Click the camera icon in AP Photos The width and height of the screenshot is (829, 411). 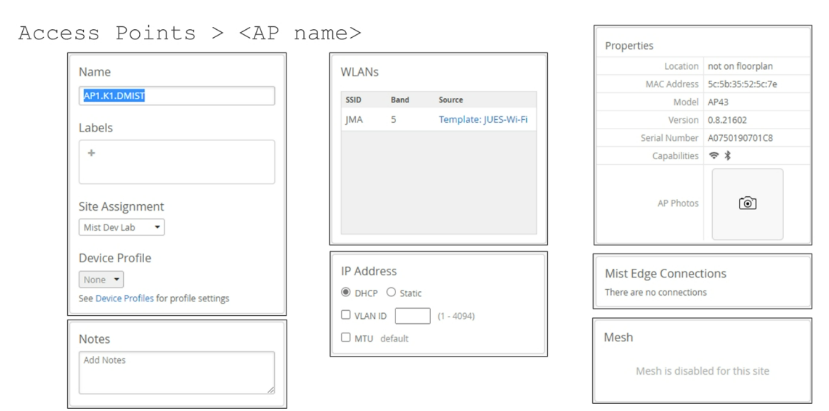[747, 203]
